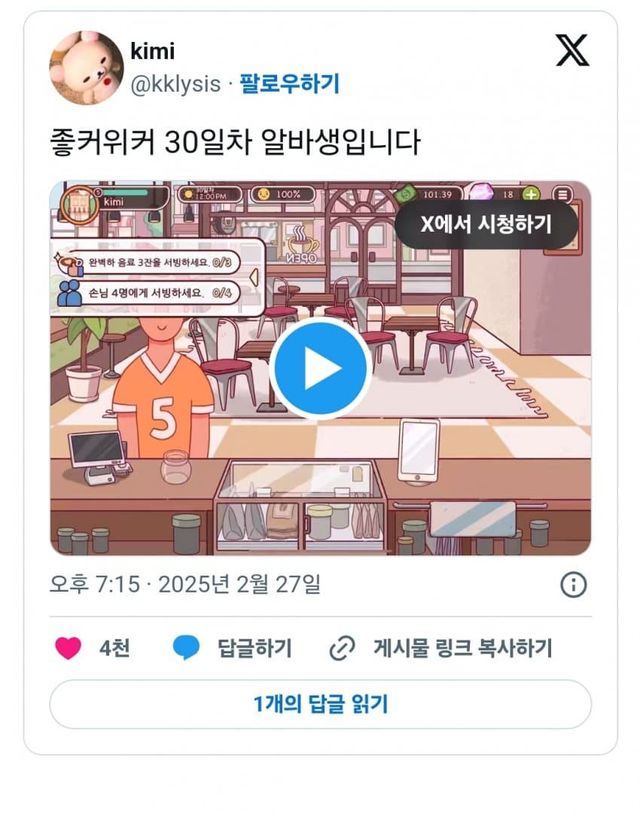Click the X logo icon

(572, 50)
